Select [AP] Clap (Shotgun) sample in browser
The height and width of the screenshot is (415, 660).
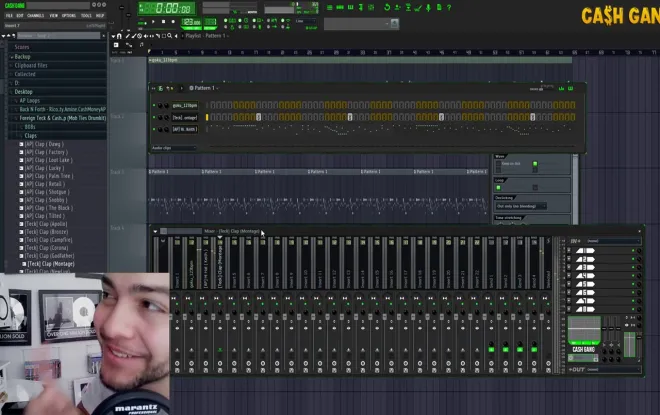47,192
